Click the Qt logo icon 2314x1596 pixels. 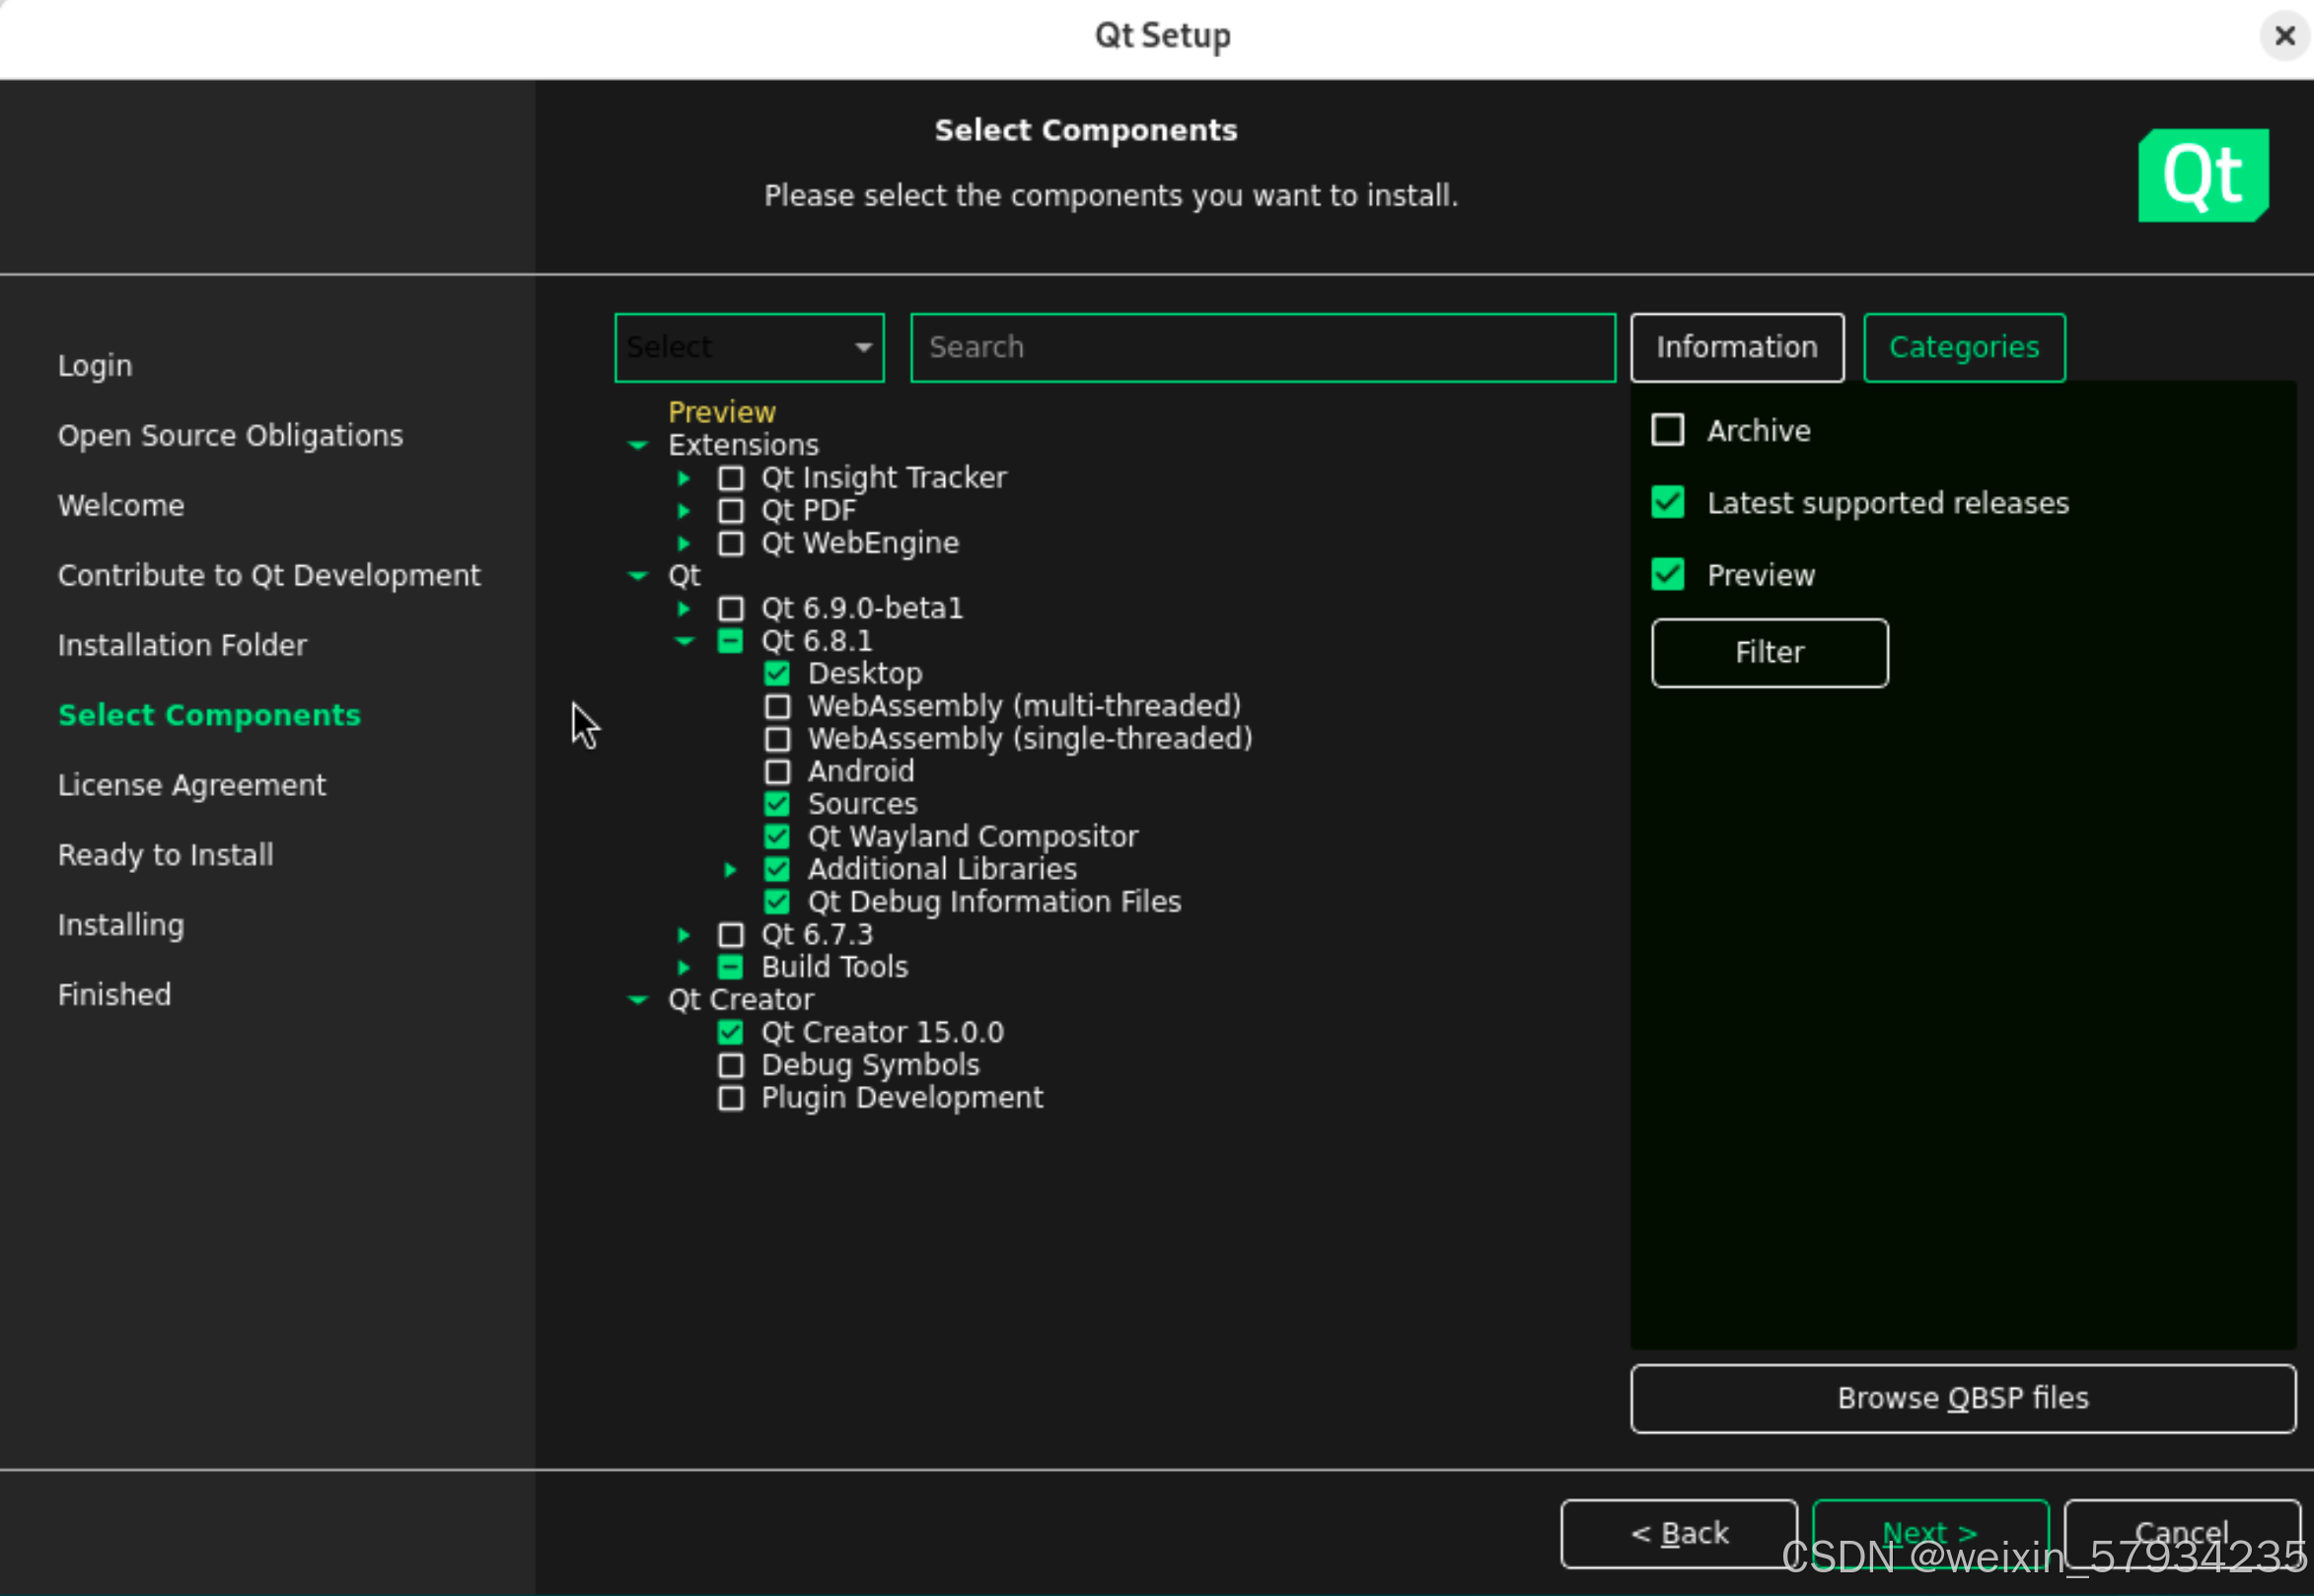[2202, 175]
